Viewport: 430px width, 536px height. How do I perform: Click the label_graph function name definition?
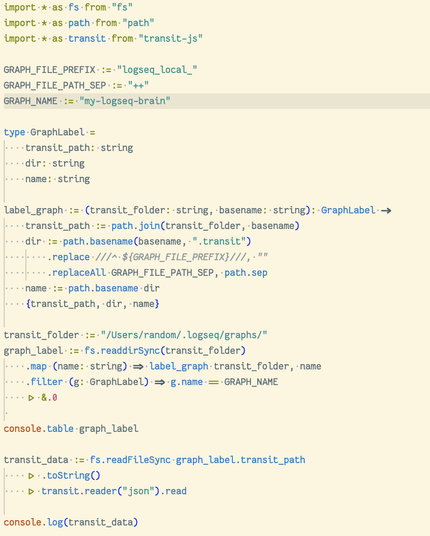[33, 210]
